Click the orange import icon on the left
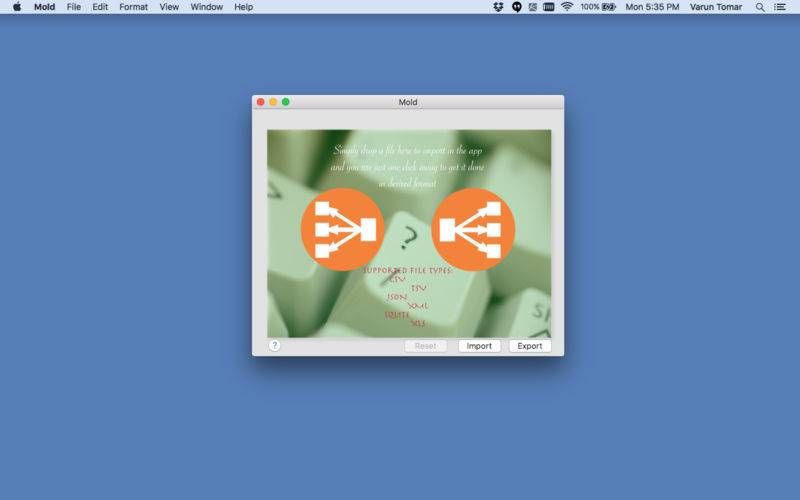The width and height of the screenshot is (800, 500). coord(342,230)
